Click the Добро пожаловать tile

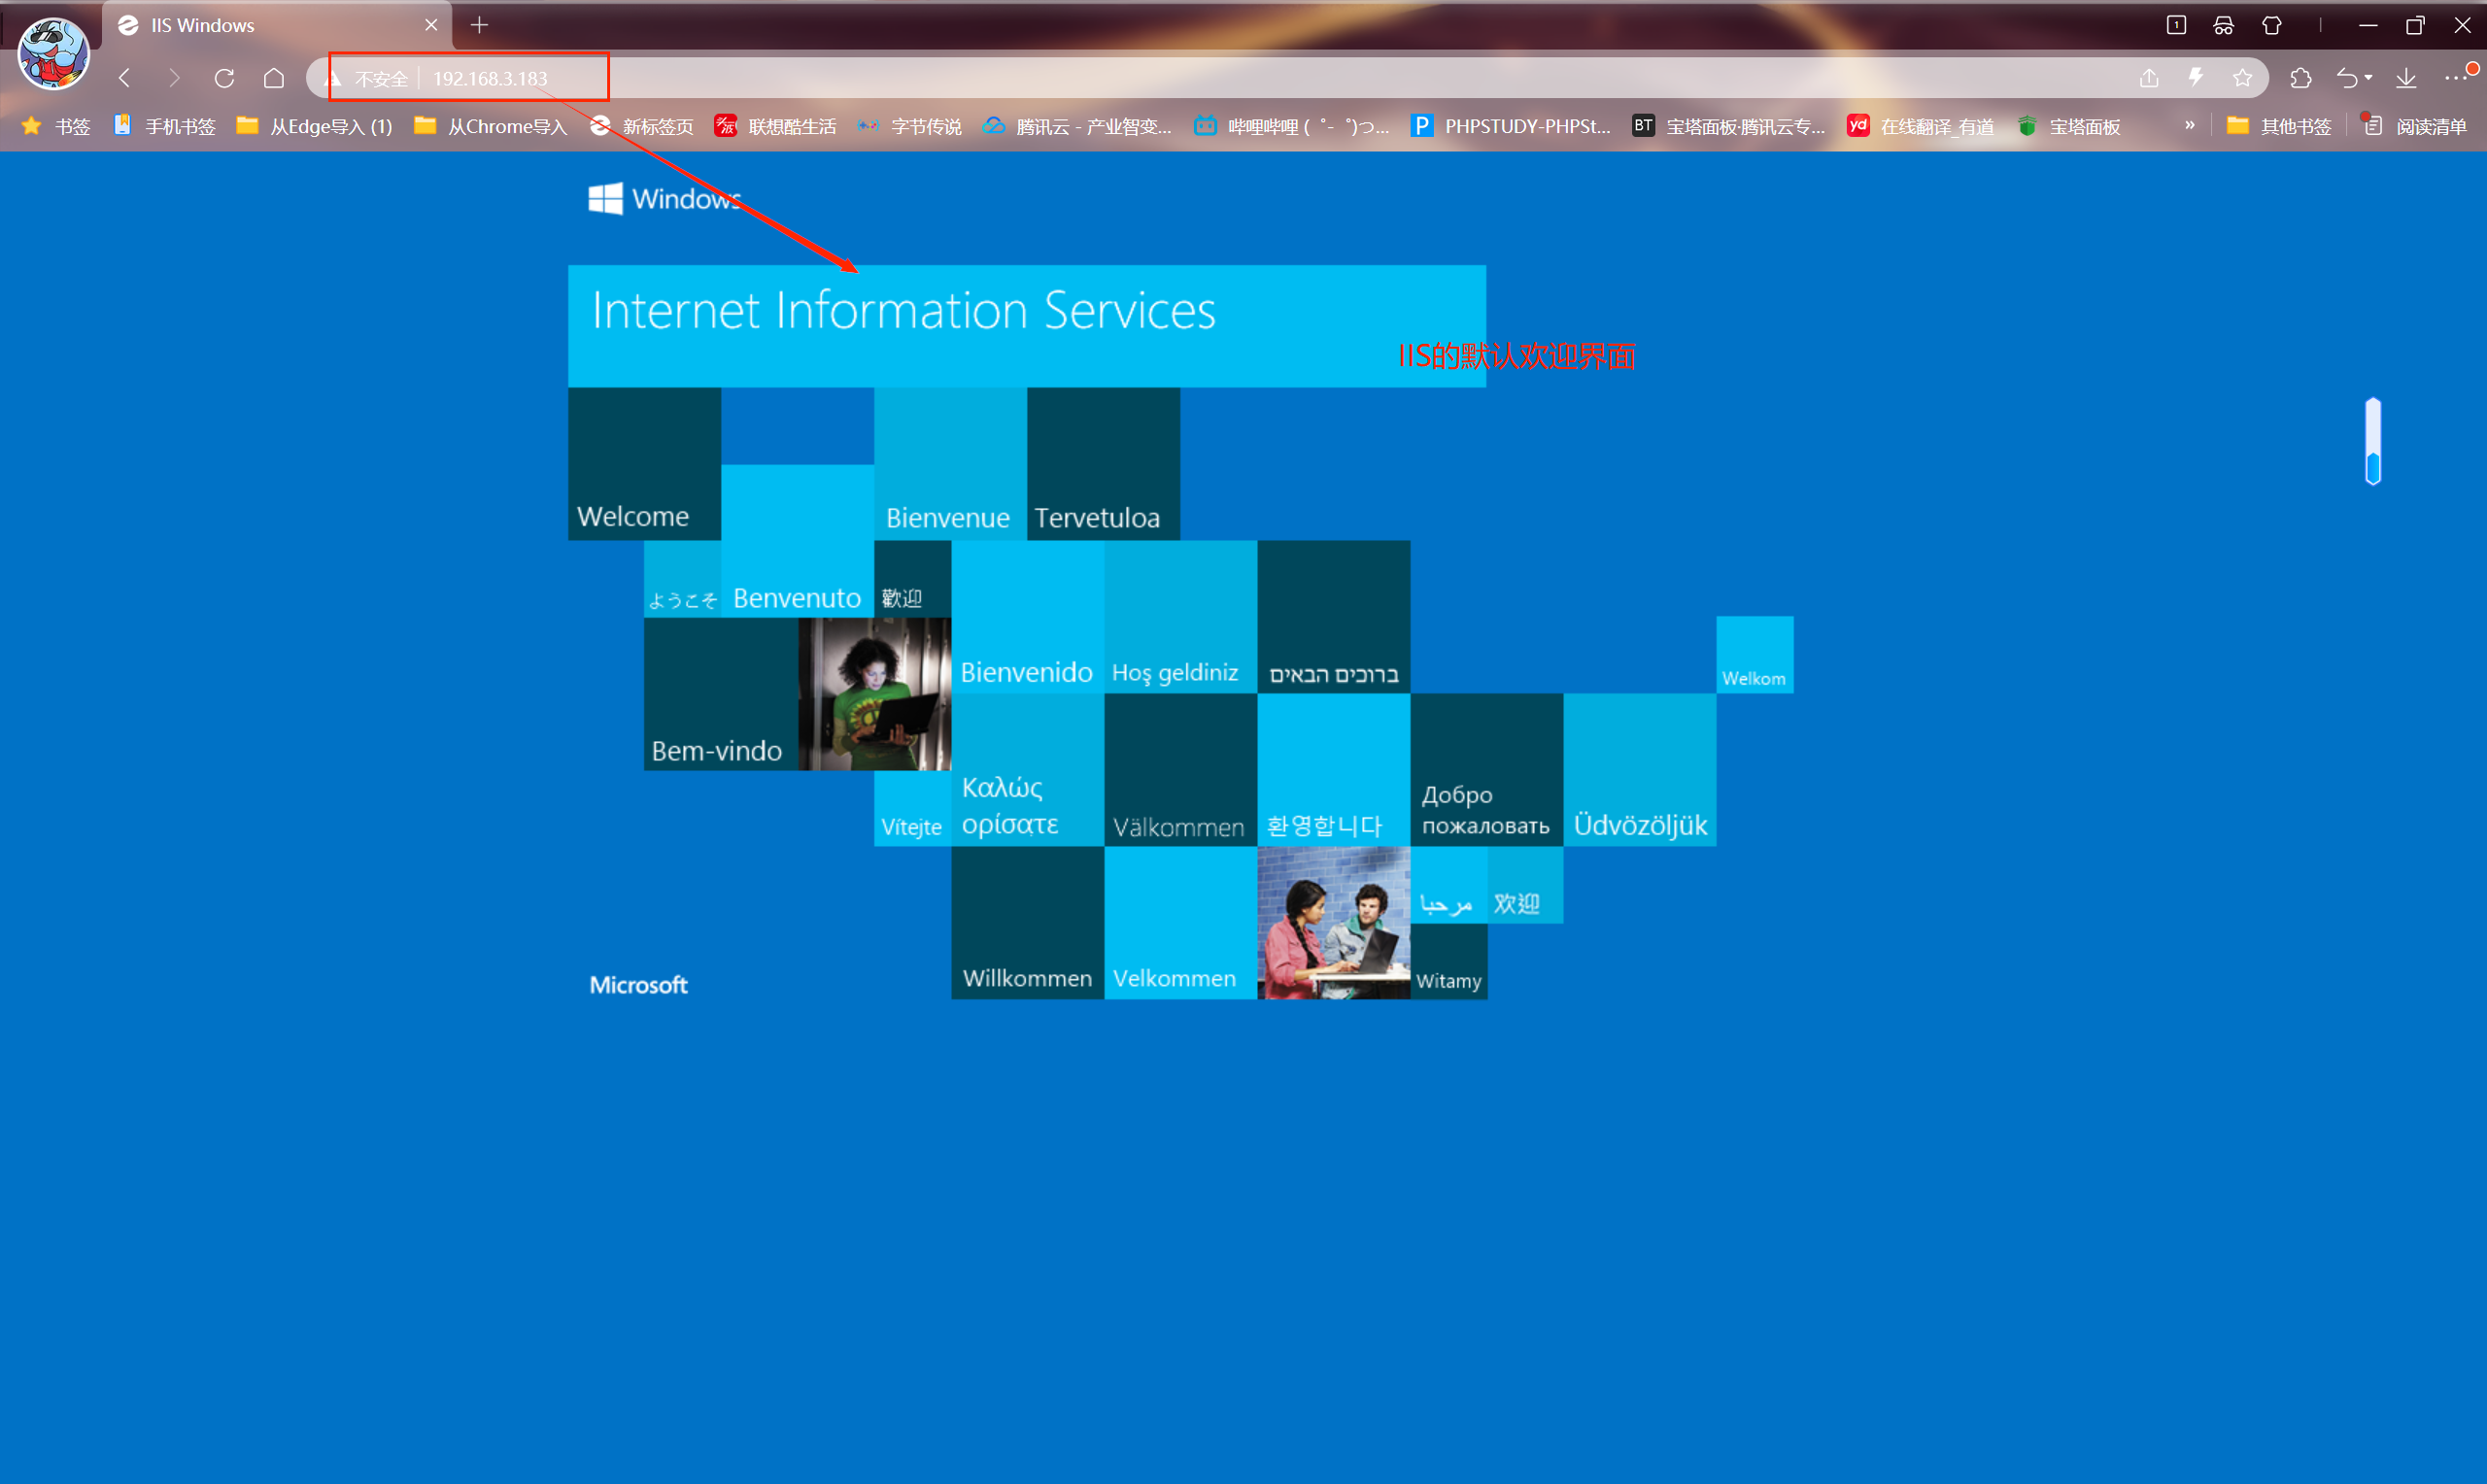(1486, 770)
